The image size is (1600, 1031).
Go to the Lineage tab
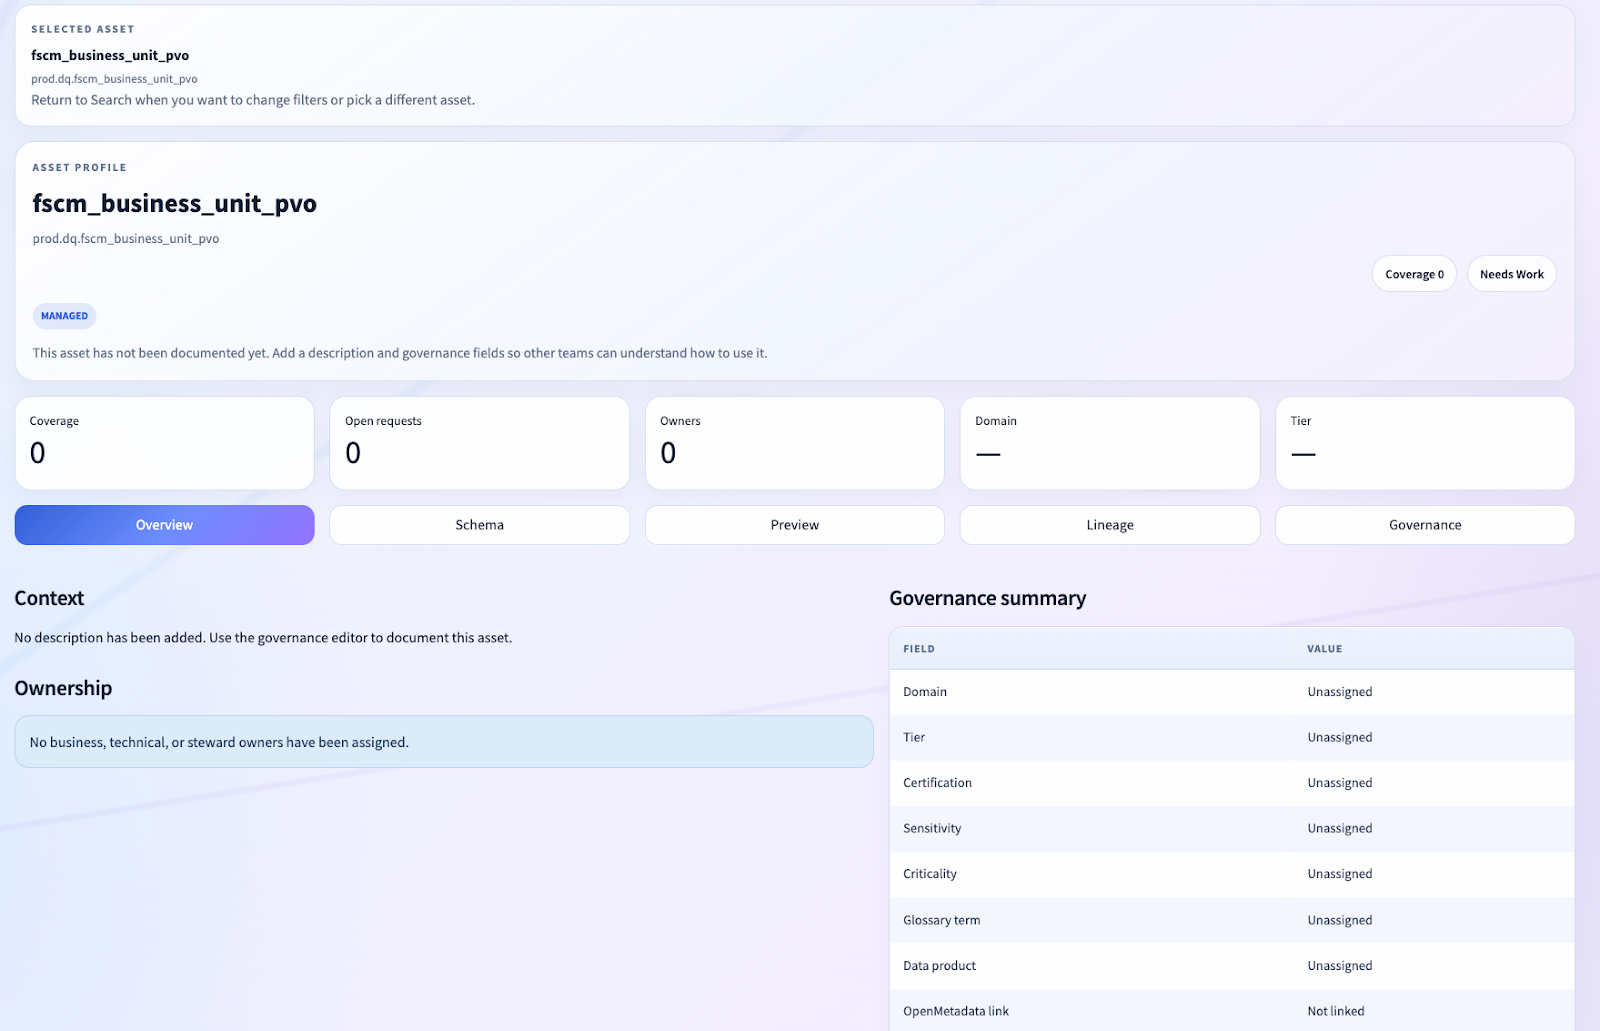[1109, 525]
